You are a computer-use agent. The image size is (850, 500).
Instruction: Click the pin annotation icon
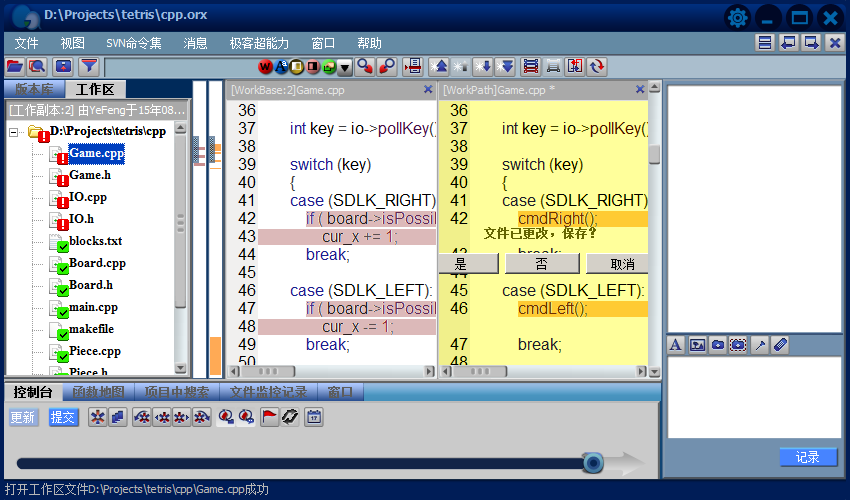click(760, 345)
